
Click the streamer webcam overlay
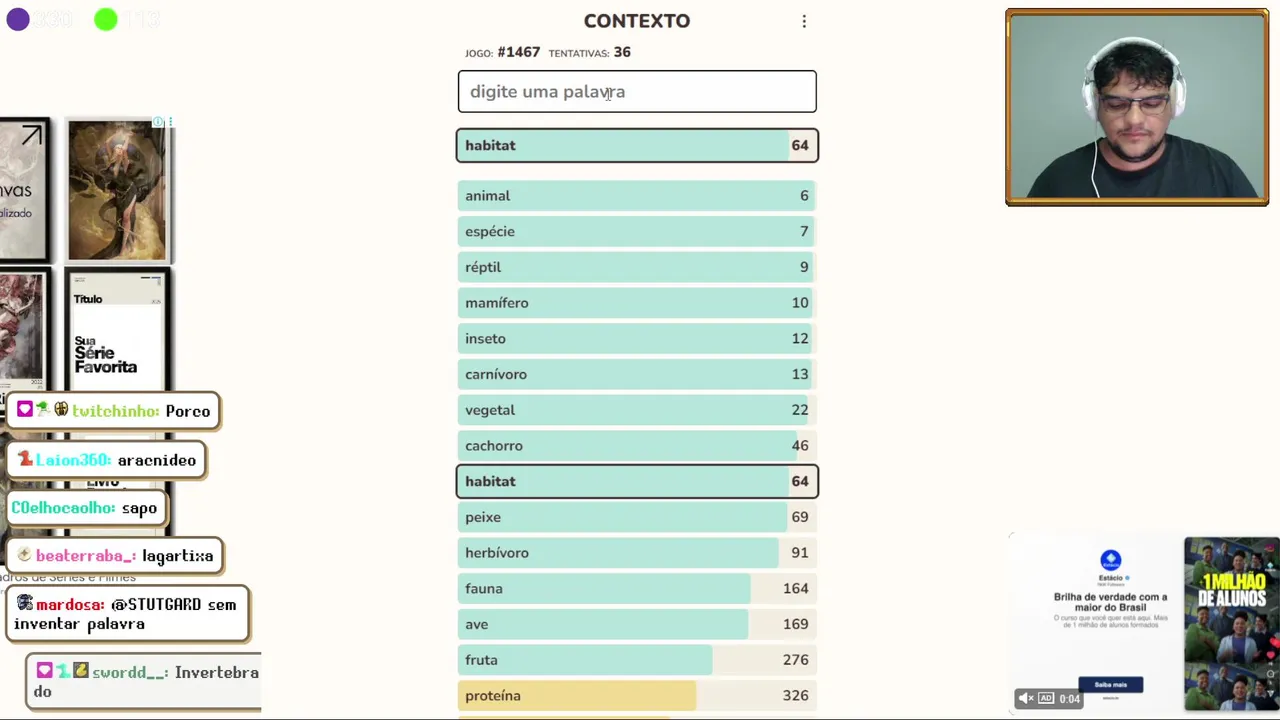1137,108
